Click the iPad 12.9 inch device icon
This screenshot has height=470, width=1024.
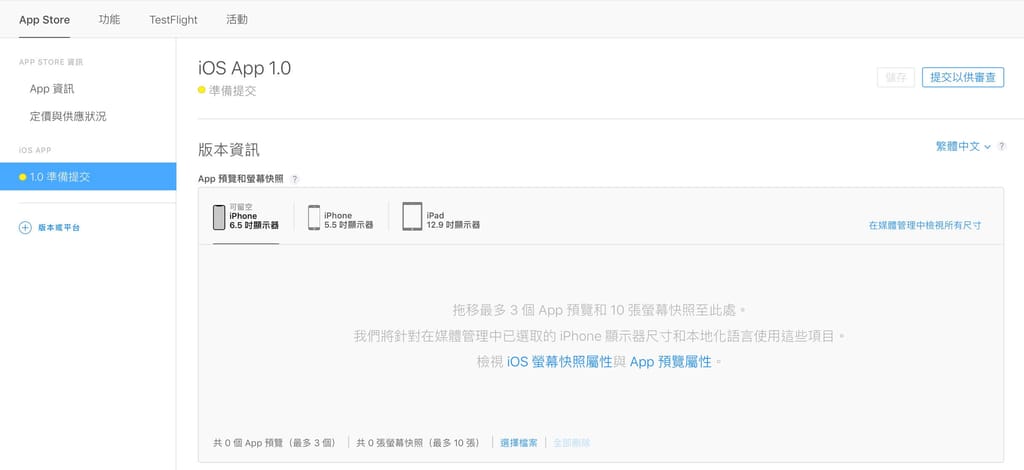(412, 216)
